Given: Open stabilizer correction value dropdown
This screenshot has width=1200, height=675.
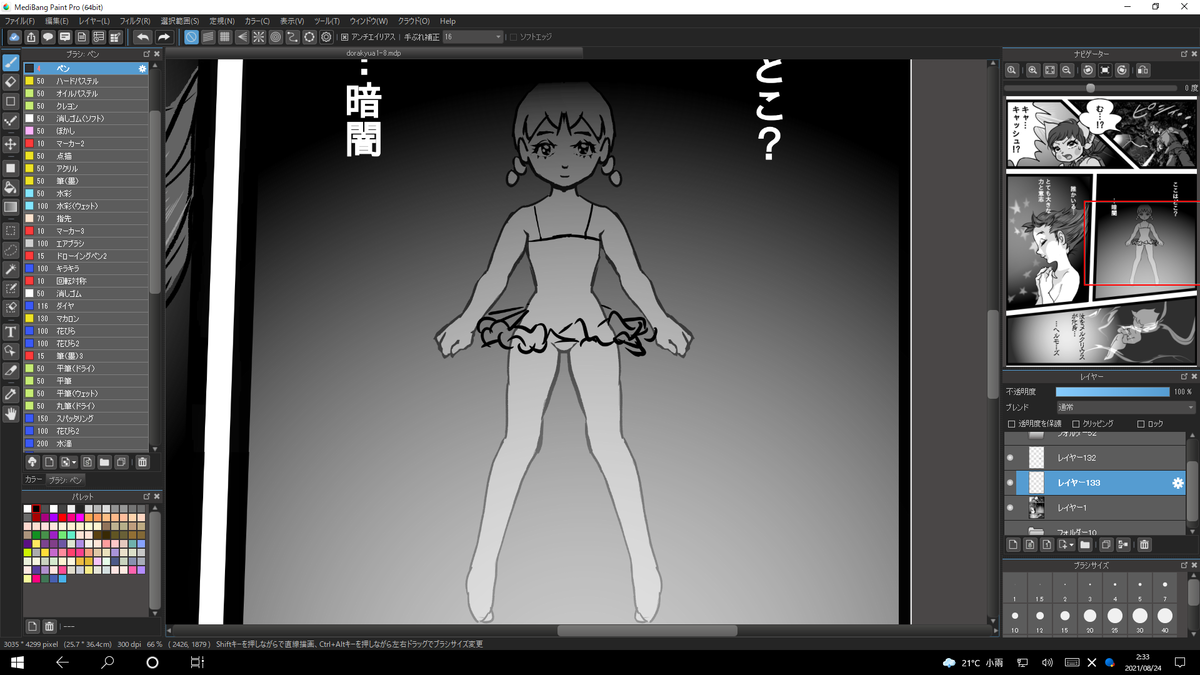Looking at the screenshot, I should tap(473, 37).
